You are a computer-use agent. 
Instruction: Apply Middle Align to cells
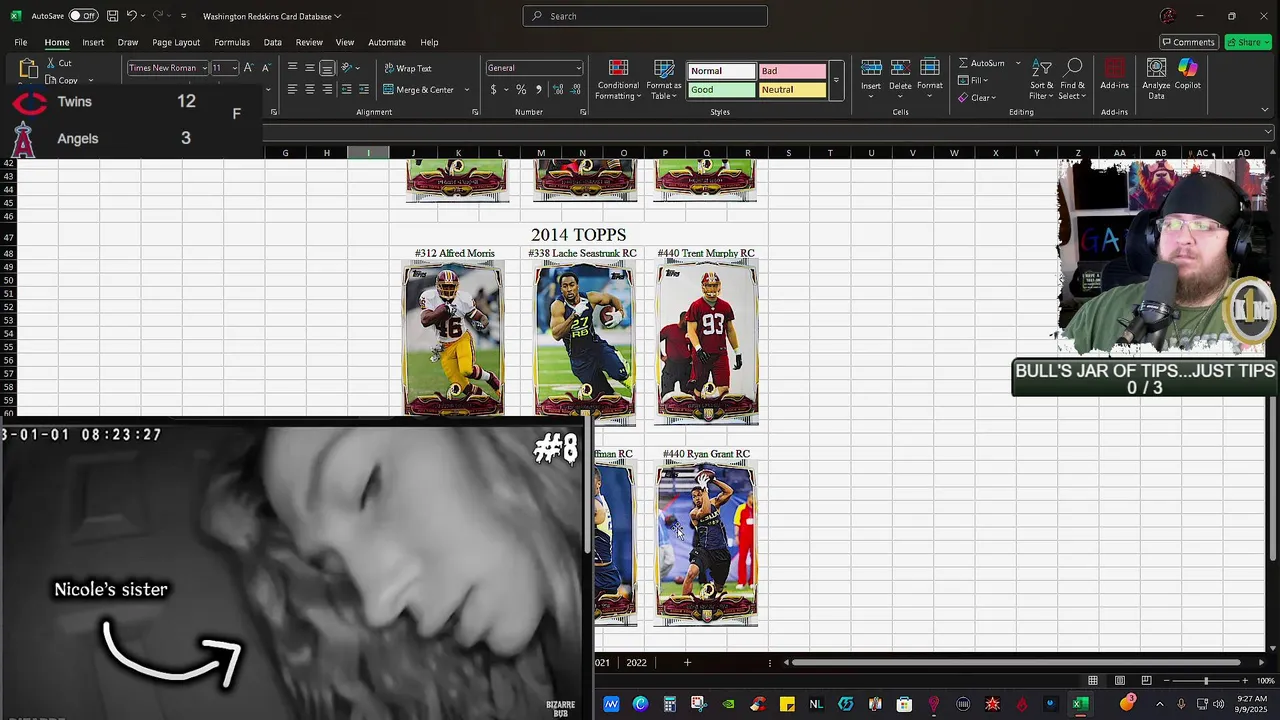pos(310,68)
